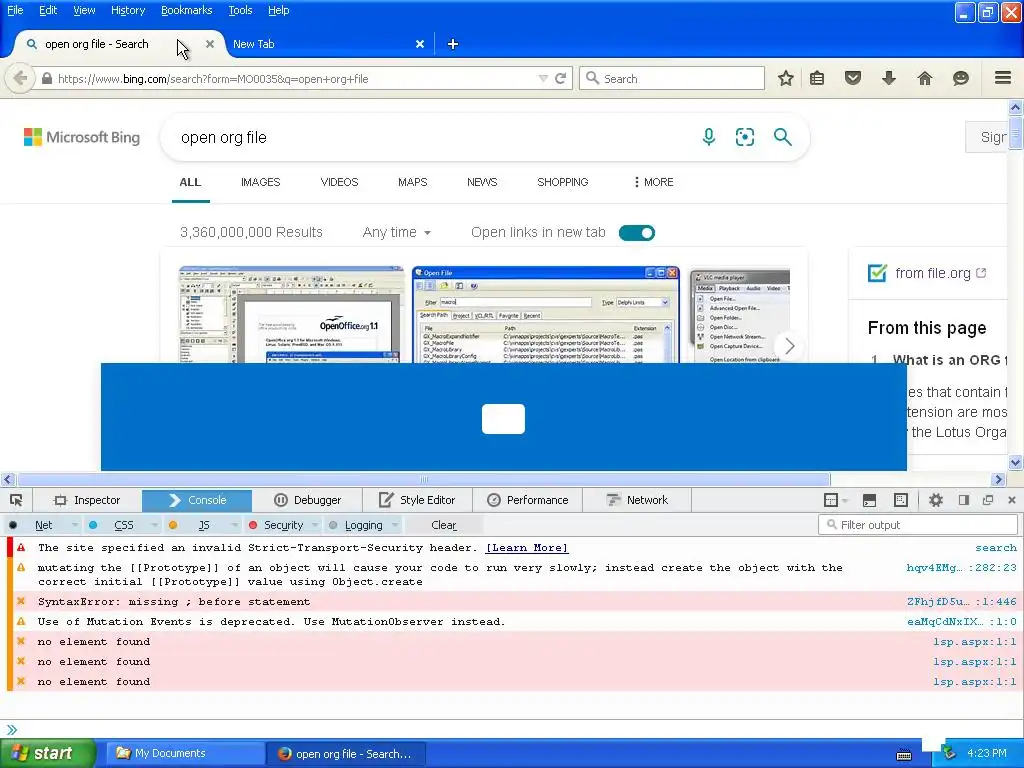Dock devtools to side of window
The height and width of the screenshot is (768, 1024).
[963, 500]
